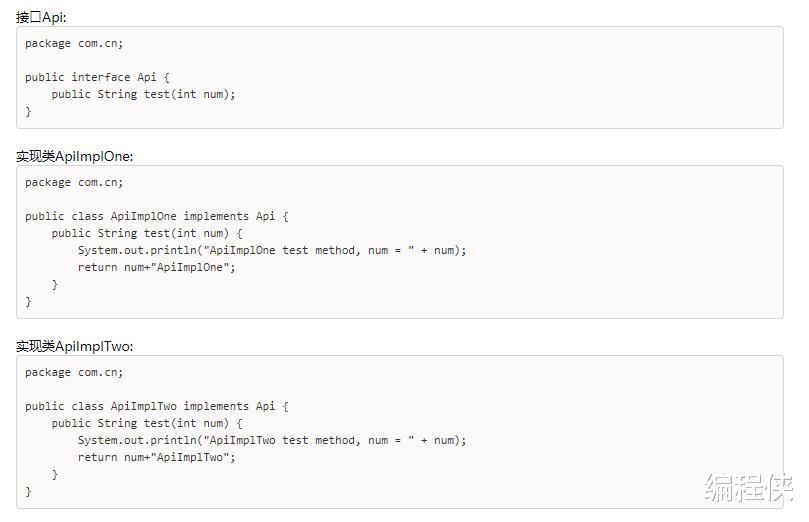Click the 实现类ApiImplTwo heading
The image size is (809, 522).
click(x=74, y=346)
